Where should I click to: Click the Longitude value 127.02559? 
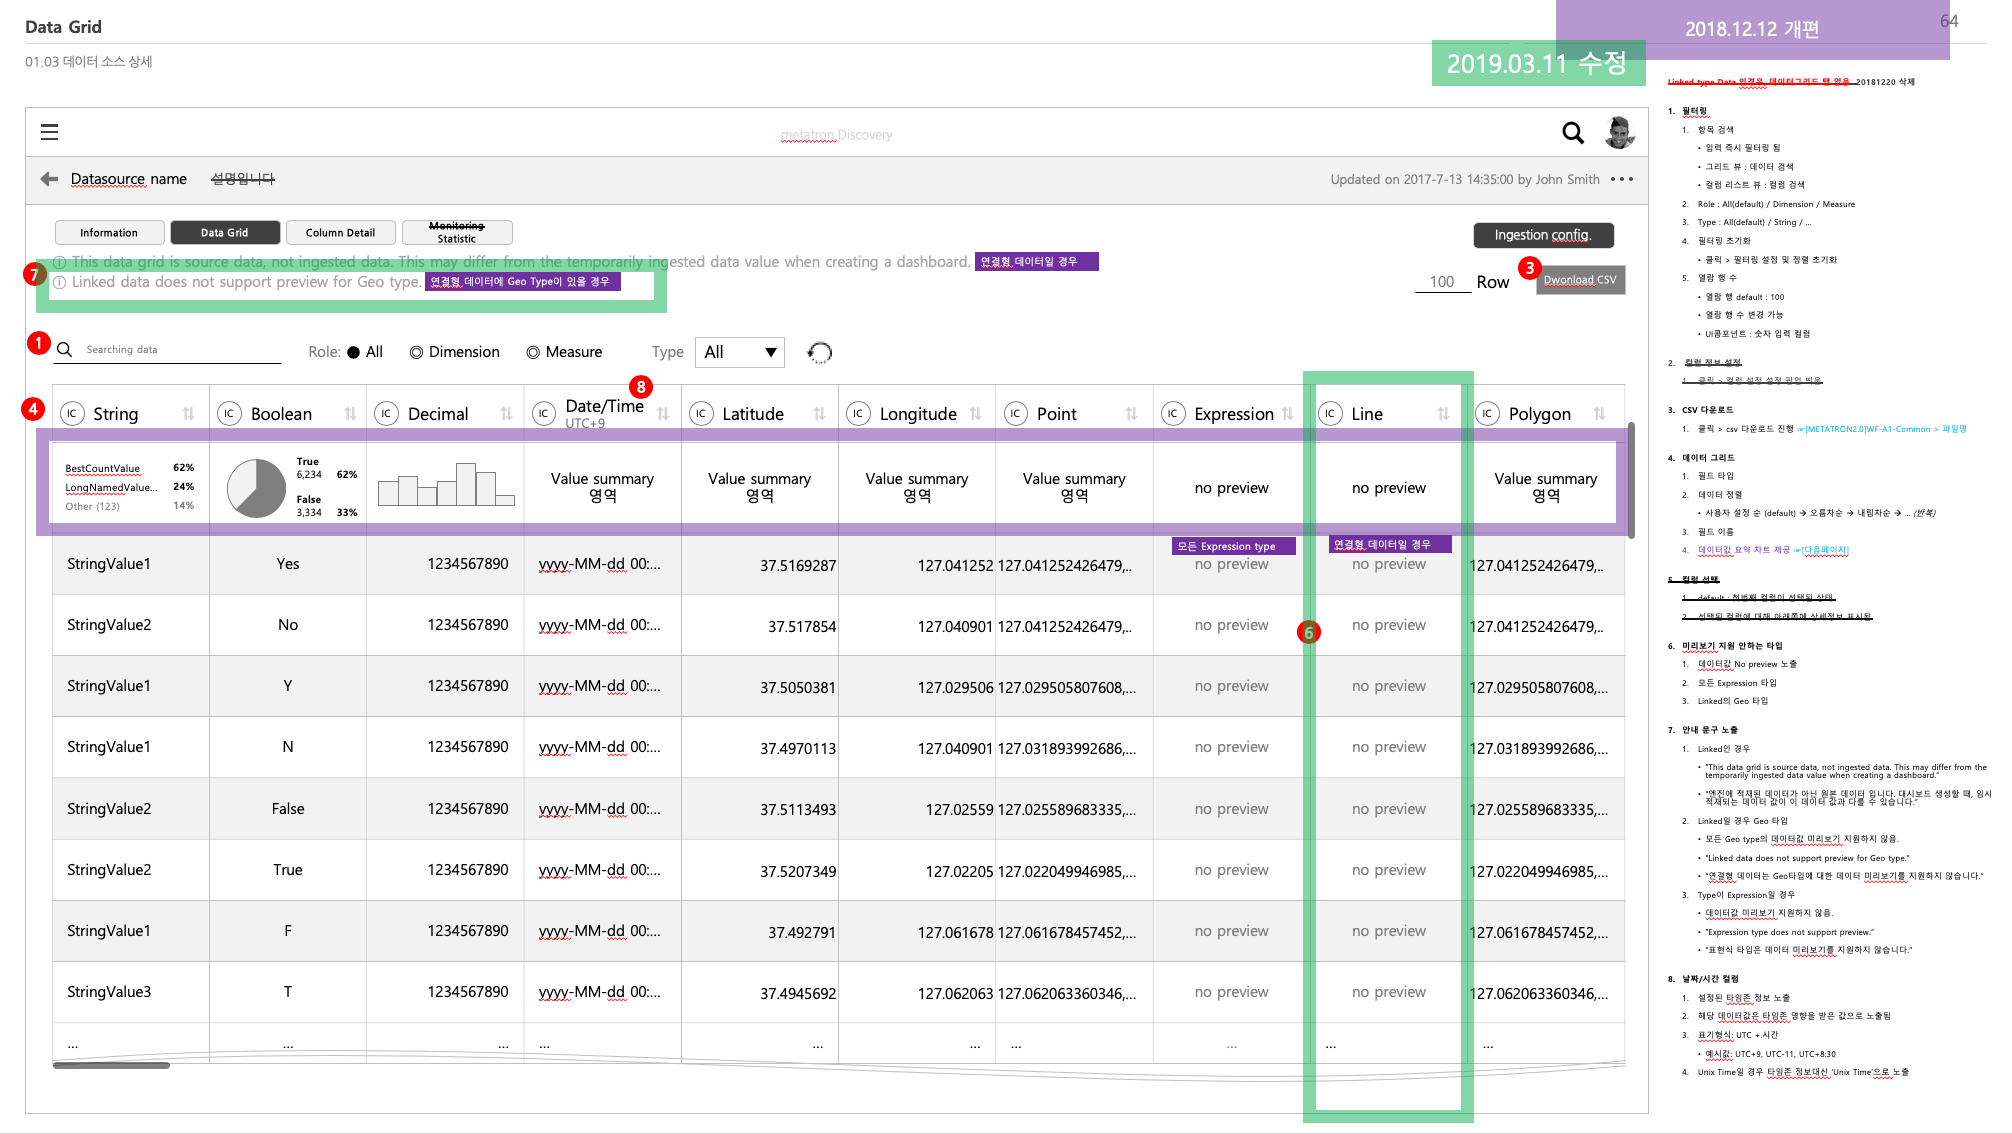click(959, 810)
